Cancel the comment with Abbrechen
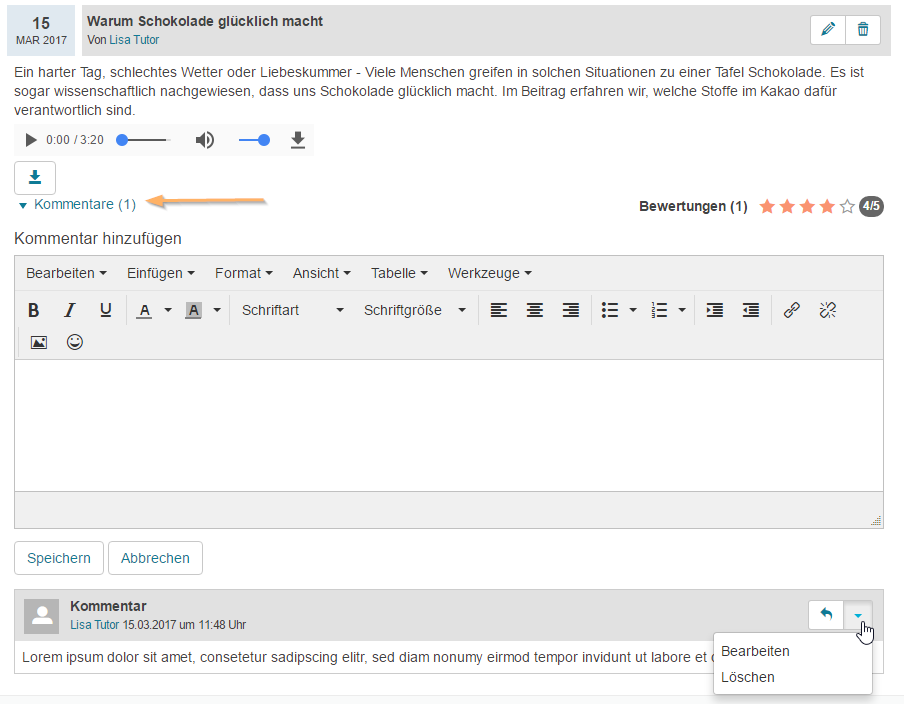This screenshot has height=704, width=904. 155,558
